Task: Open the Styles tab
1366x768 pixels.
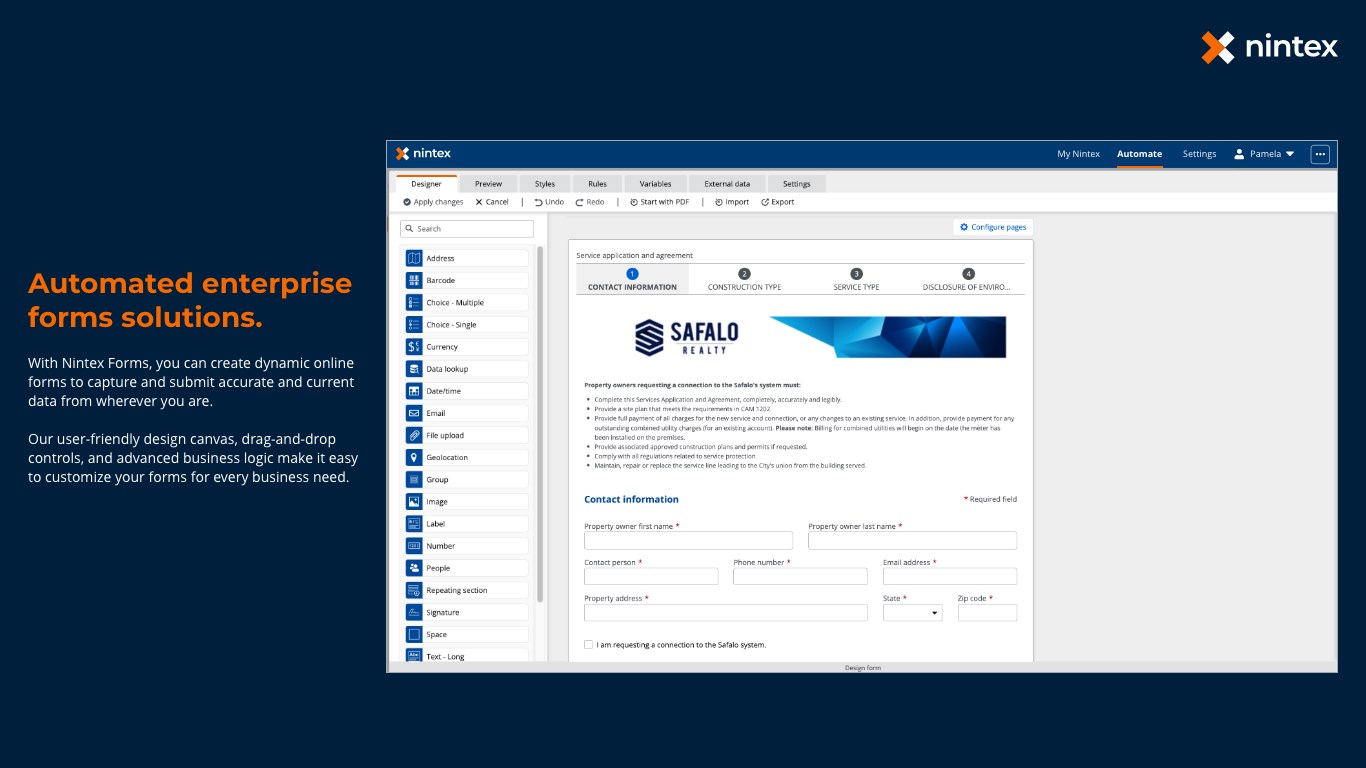Action: point(545,184)
